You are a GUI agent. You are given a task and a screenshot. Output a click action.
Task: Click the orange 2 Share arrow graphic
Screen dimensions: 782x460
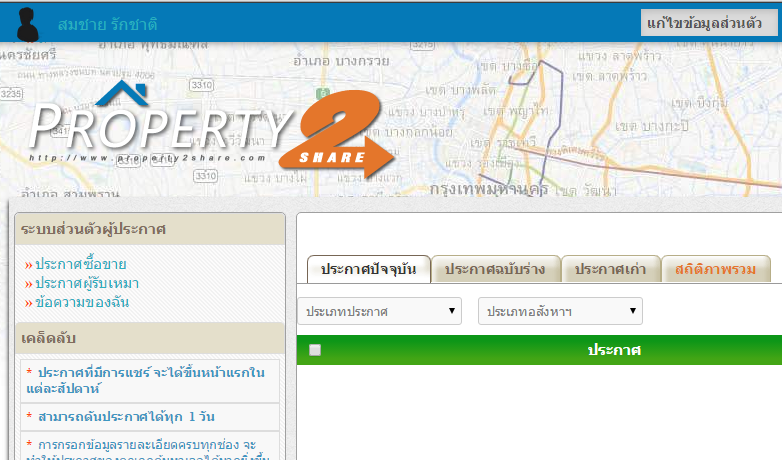338,134
